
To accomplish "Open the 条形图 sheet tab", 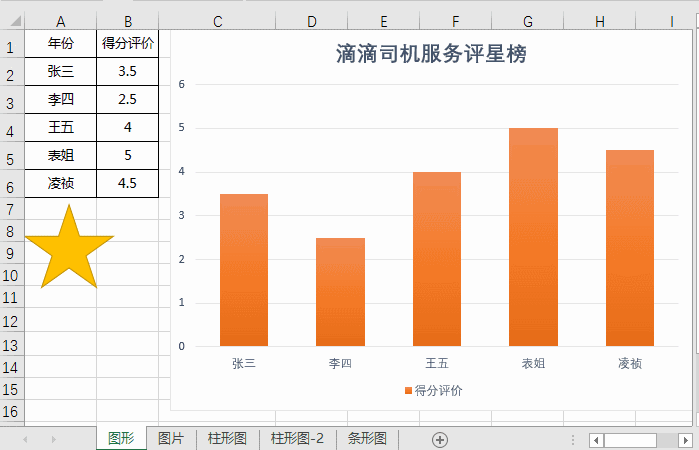I will point(367,438).
